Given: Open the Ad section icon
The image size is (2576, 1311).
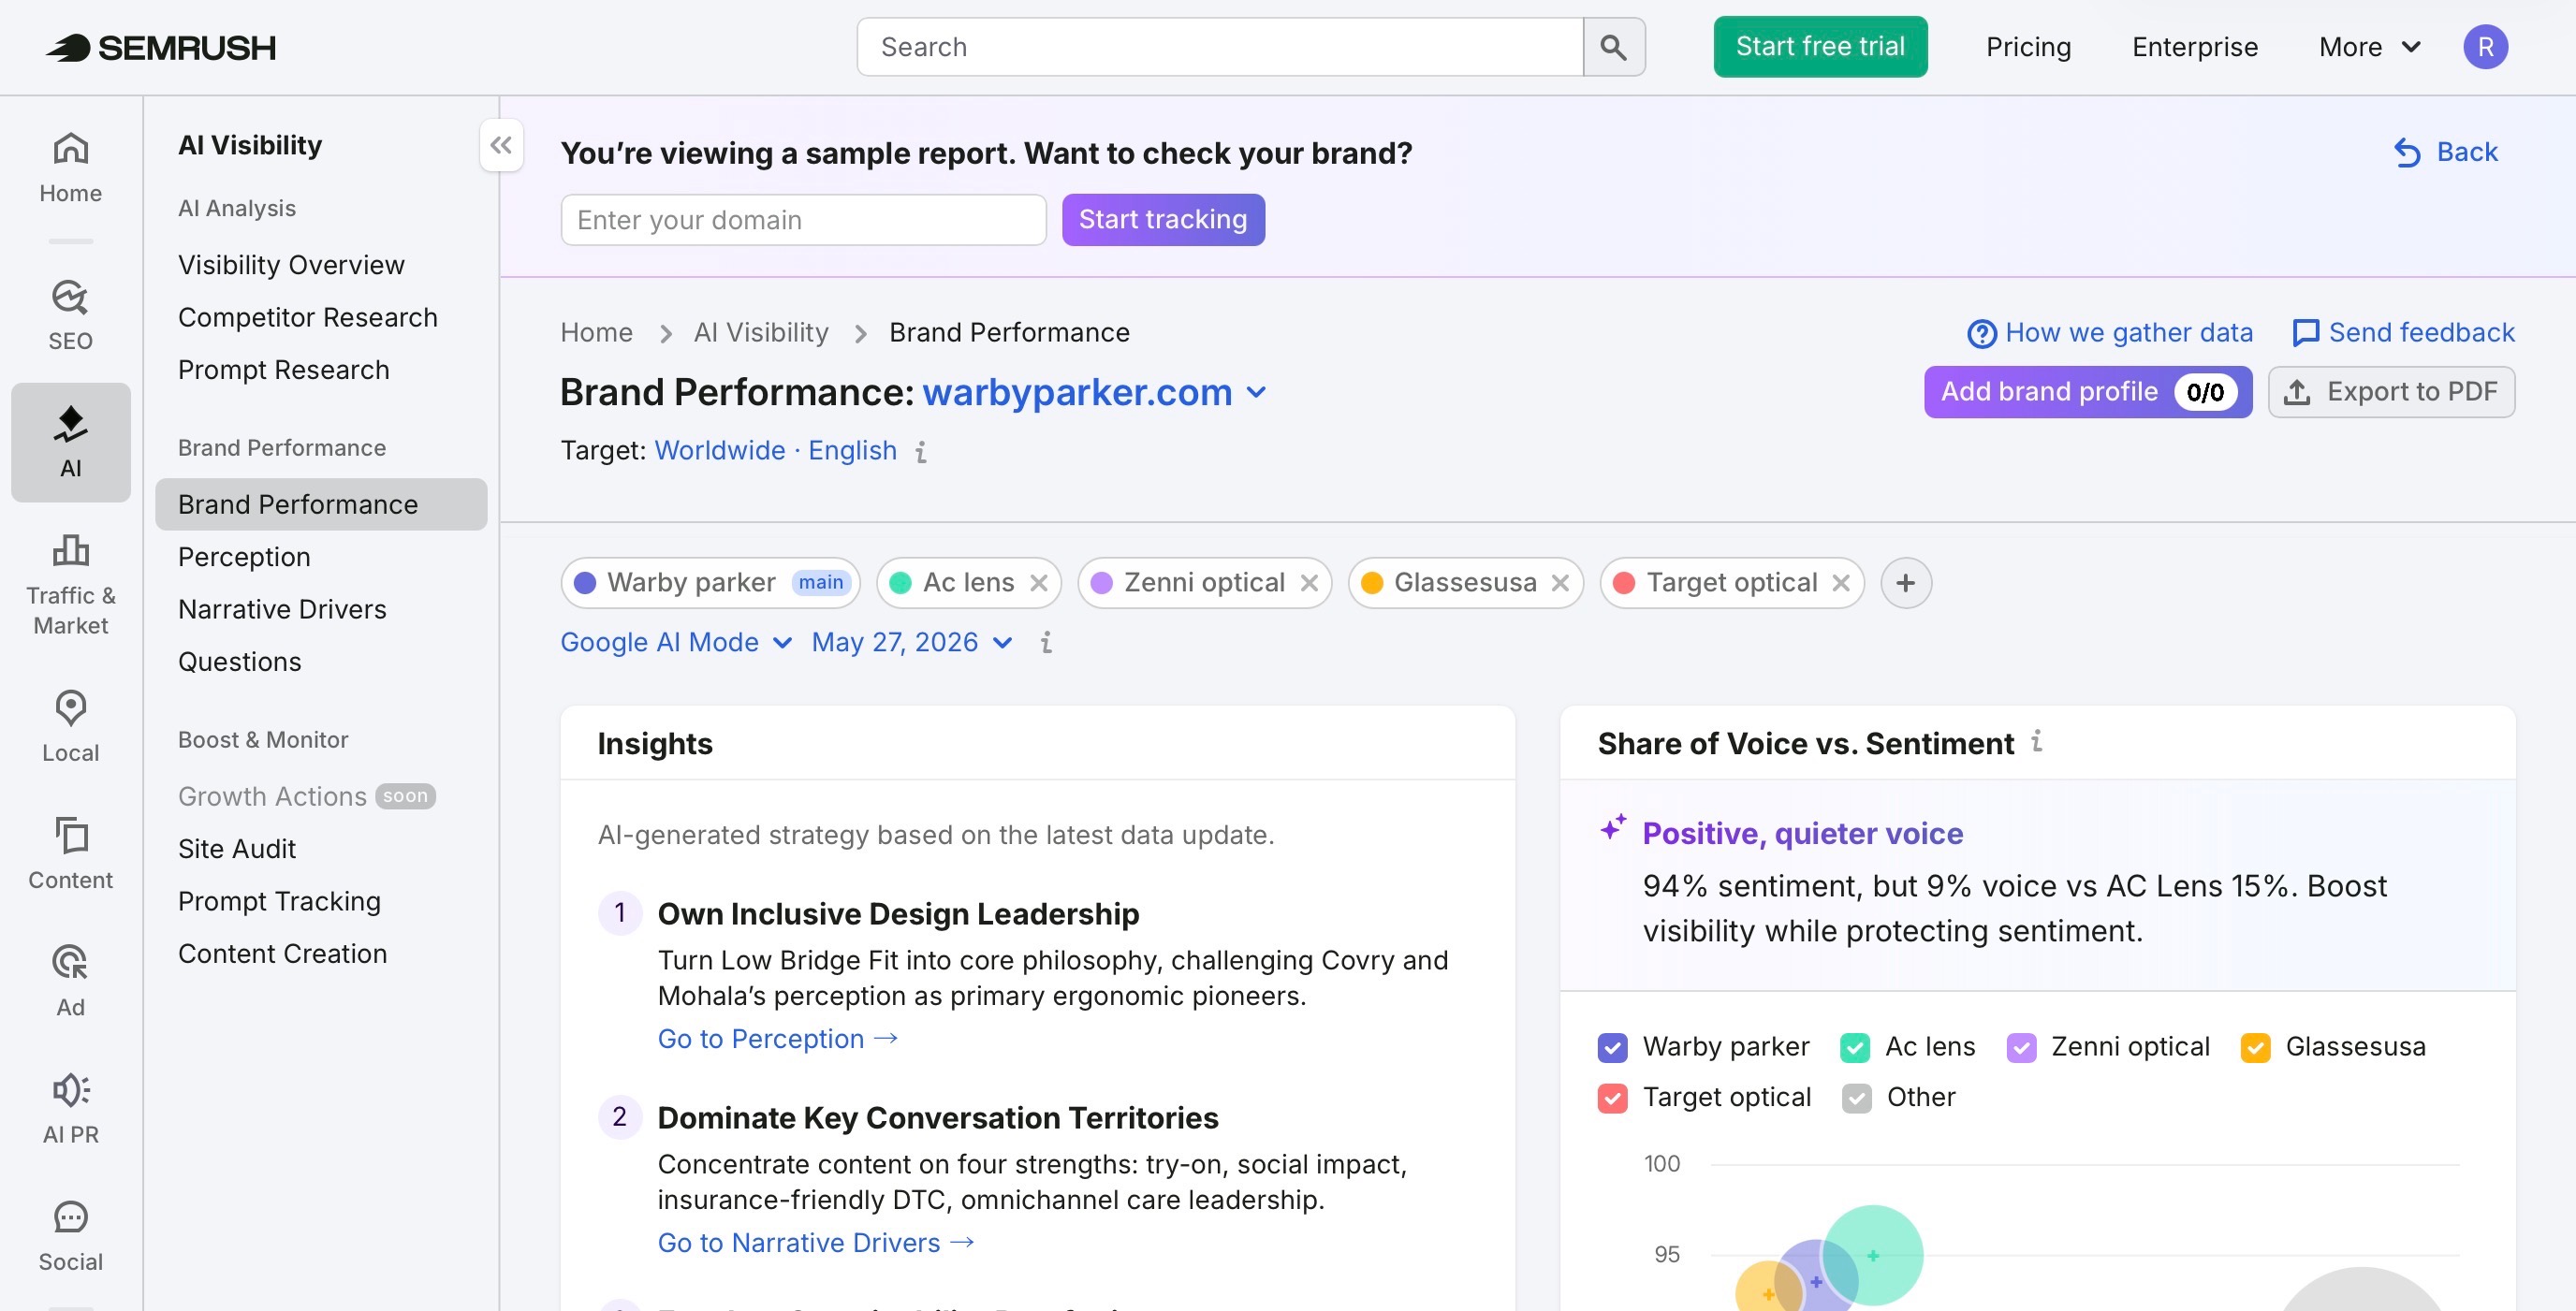Looking at the screenshot, I should pyautogui.click(x=70, y=981).
